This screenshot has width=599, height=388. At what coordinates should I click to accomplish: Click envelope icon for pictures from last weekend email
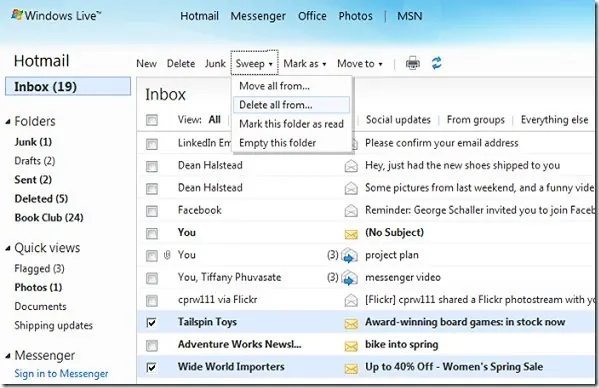[x=351, y=188]
